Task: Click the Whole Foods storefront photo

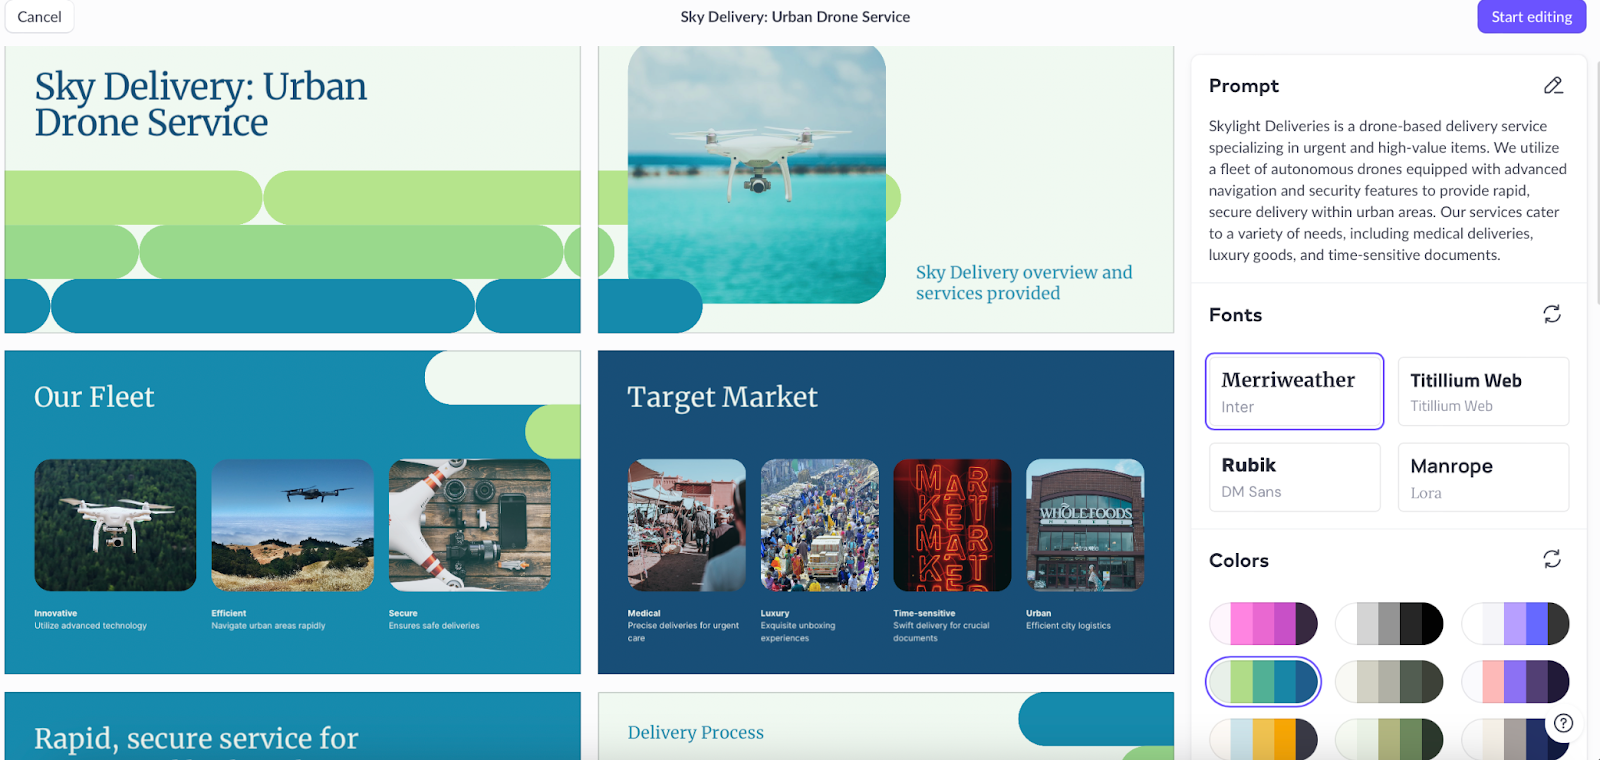Action: (1085, 525)
